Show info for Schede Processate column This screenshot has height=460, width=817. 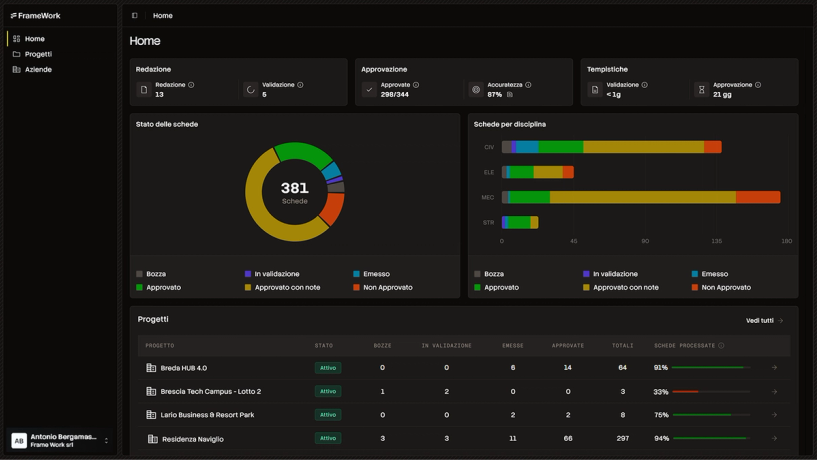click(721, 345)
